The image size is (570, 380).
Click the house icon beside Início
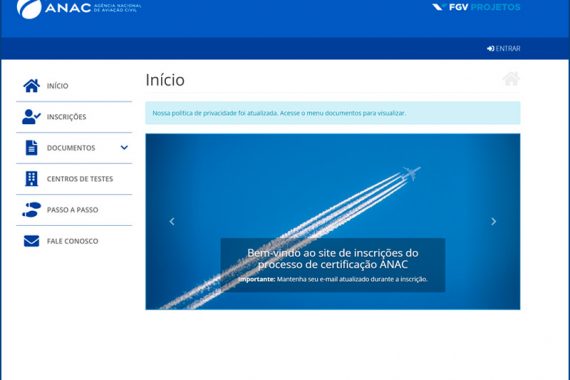click(x=32, y=86)
